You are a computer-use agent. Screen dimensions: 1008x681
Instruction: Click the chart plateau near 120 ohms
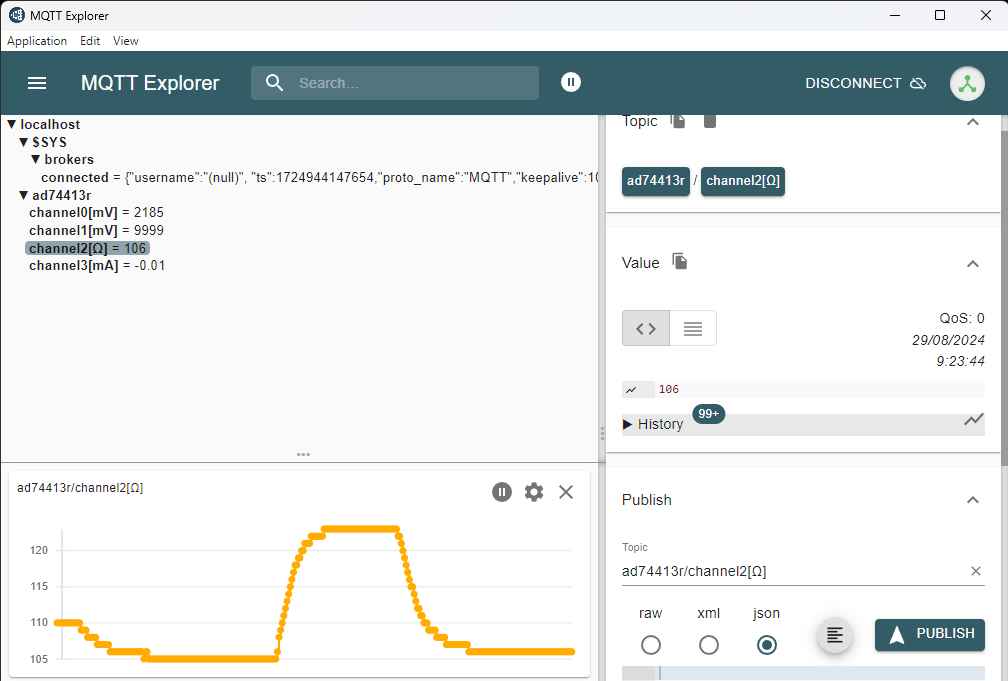click(x=360, y=529)
